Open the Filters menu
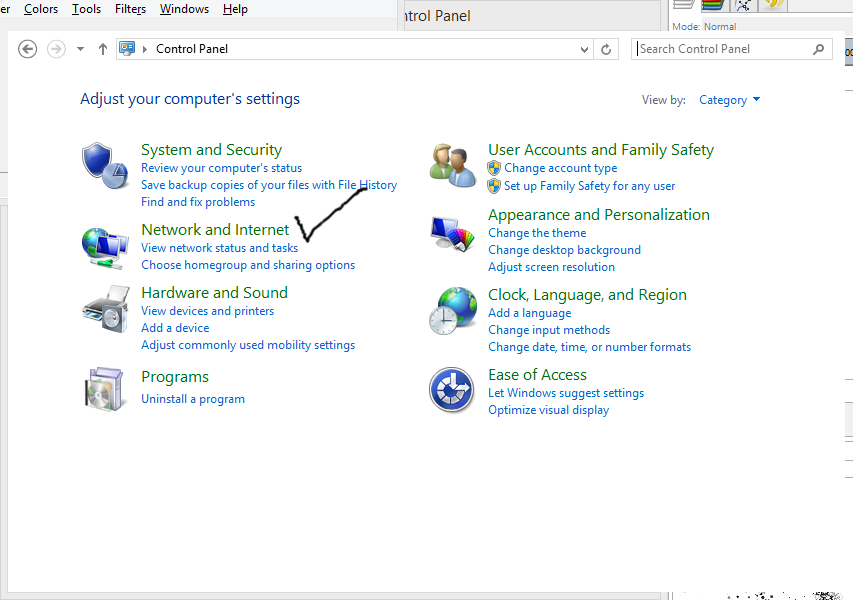Viewport: 853px width, 600px height. (131, 9)
